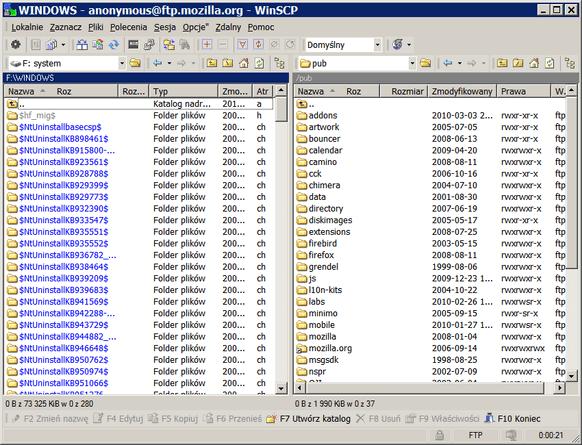582x445 pixels.
Task: Open the F: system drive dropdown
Action: pyautogui.click(x=122, y=63)
